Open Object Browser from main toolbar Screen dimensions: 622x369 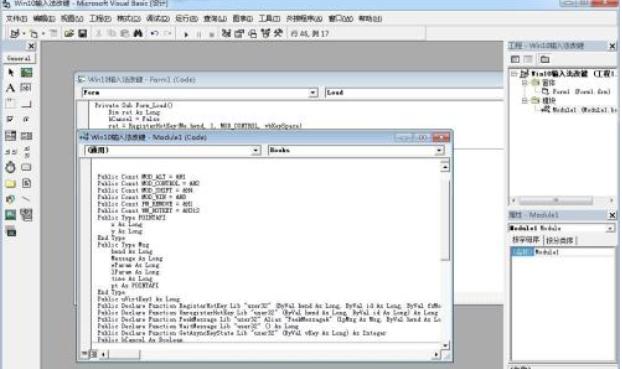[x=265, y=34]
